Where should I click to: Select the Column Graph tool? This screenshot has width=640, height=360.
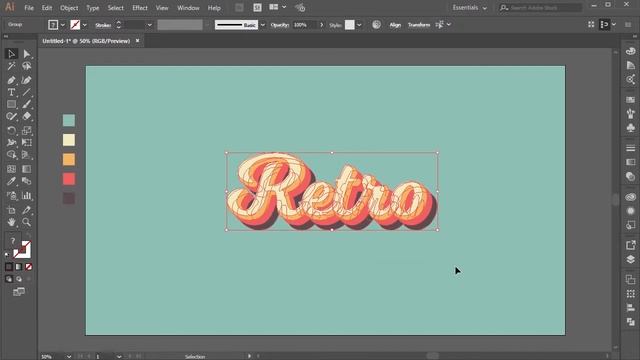pos(27,196)
